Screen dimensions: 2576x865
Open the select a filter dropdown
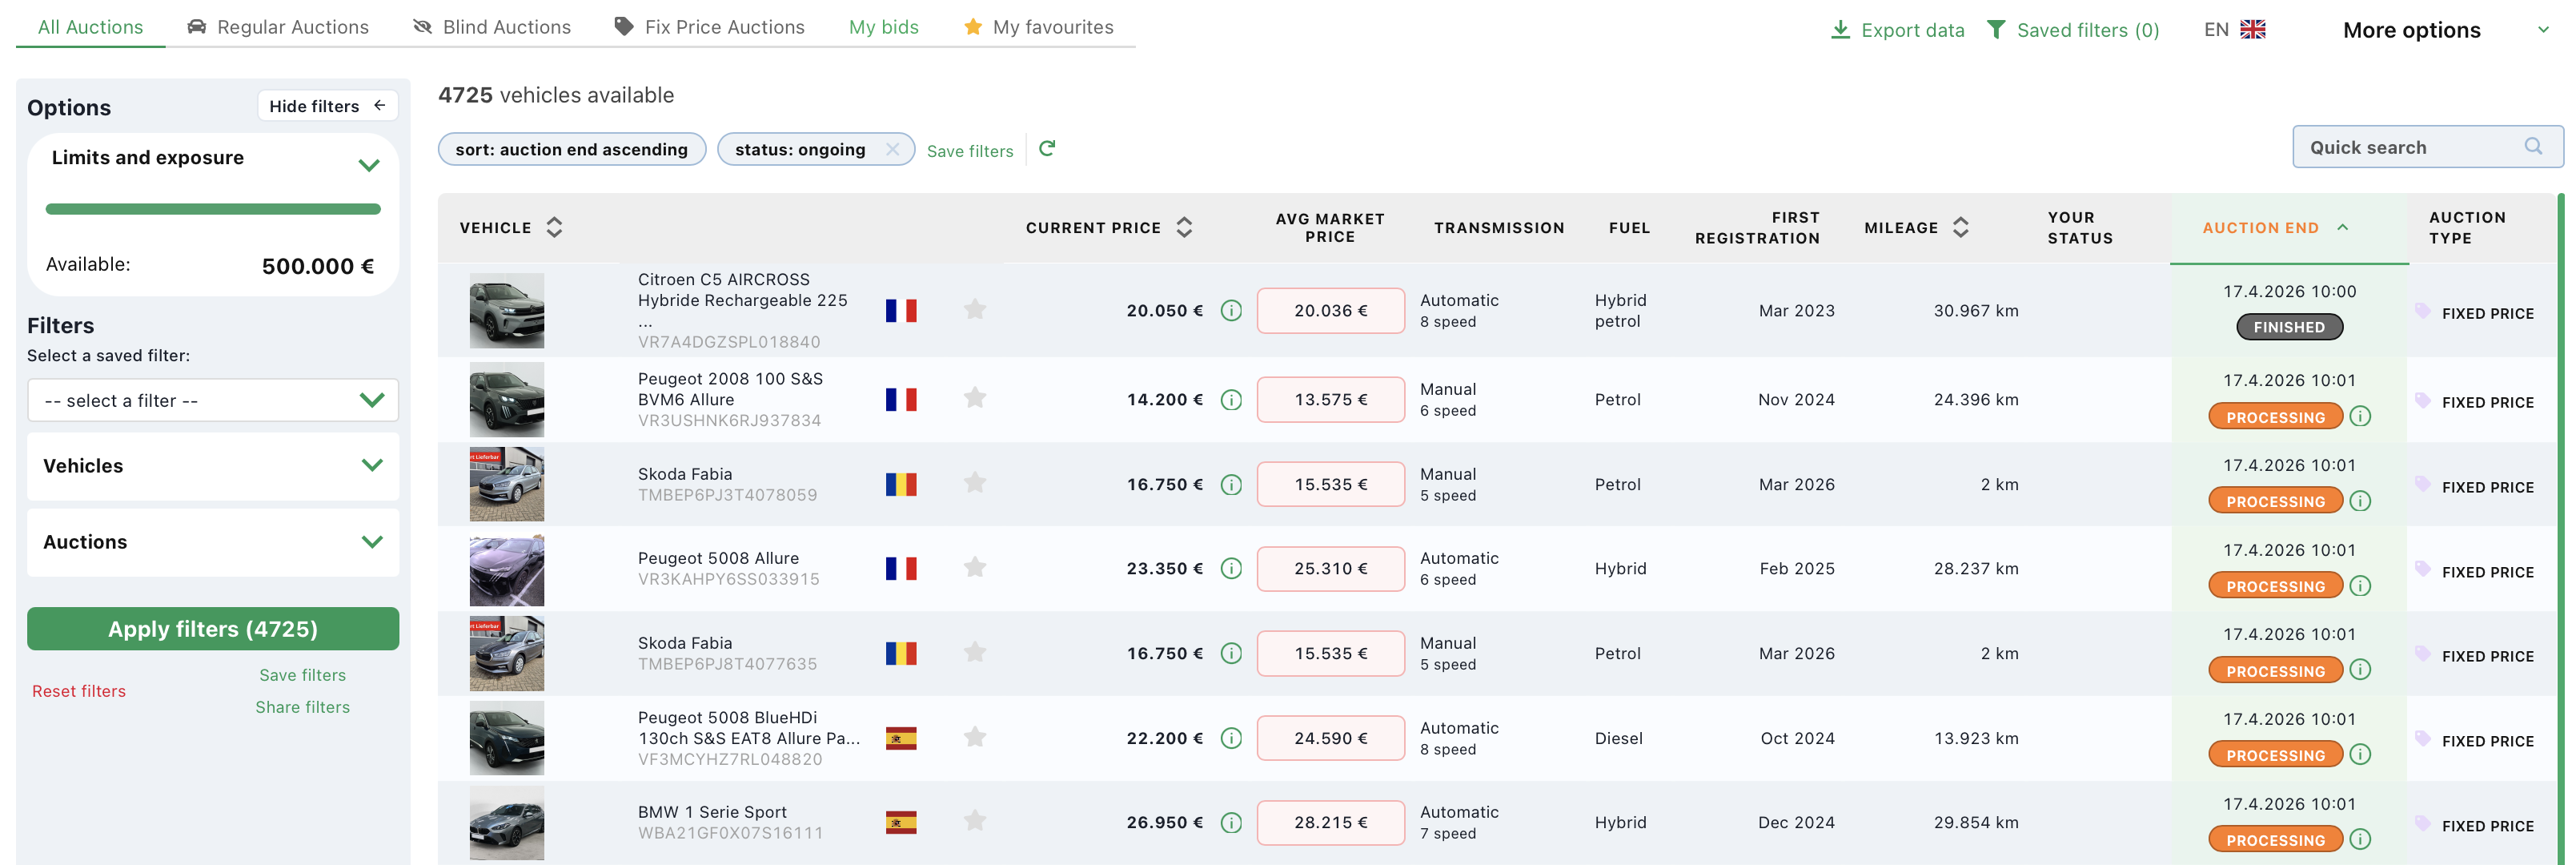point(213,400)
